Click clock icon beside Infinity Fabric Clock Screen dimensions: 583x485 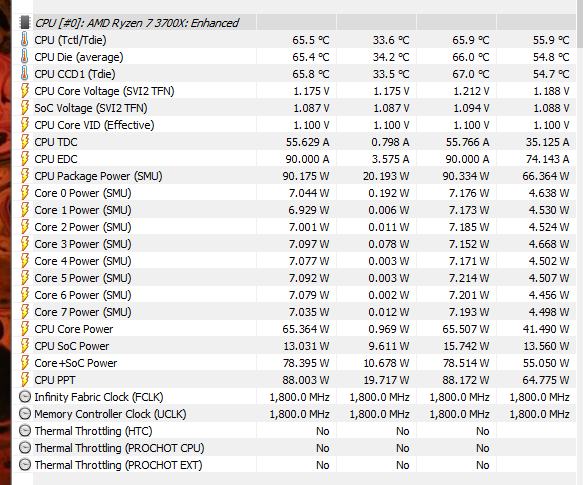pyautogui.click(x=25, y=397)
